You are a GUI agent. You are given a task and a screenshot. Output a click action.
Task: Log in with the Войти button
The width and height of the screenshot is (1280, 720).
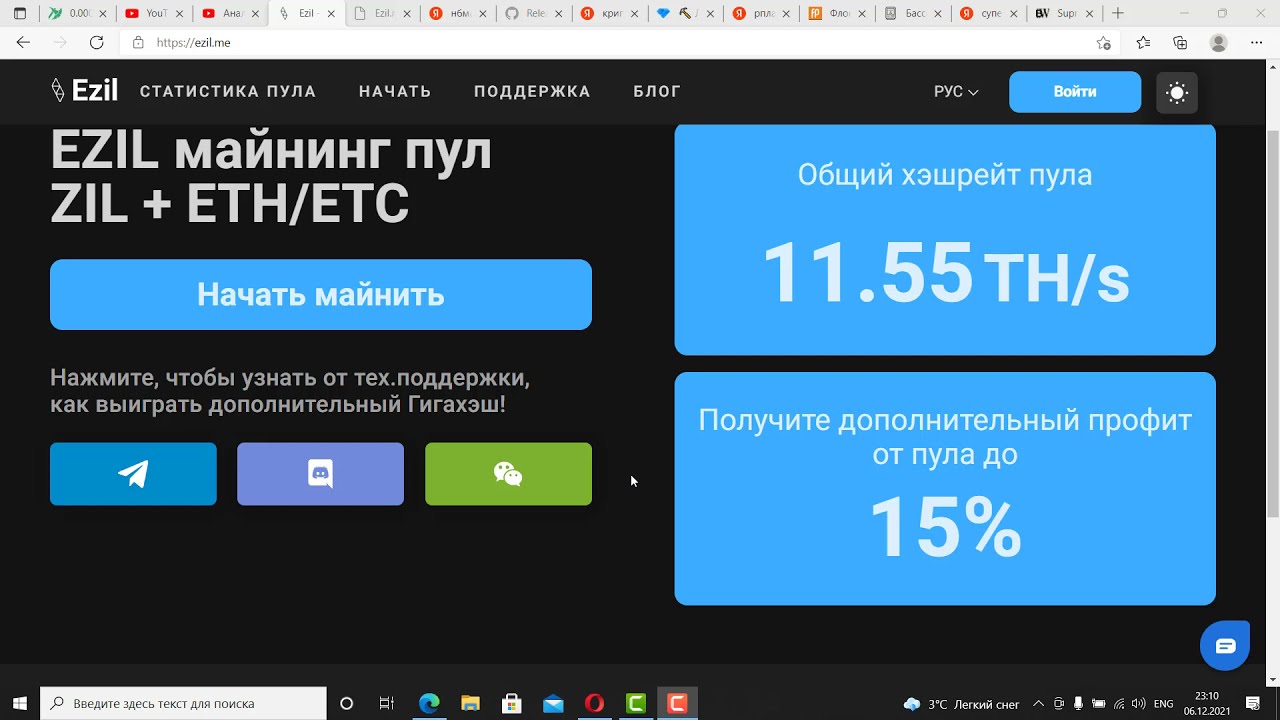pos(1075,92)
